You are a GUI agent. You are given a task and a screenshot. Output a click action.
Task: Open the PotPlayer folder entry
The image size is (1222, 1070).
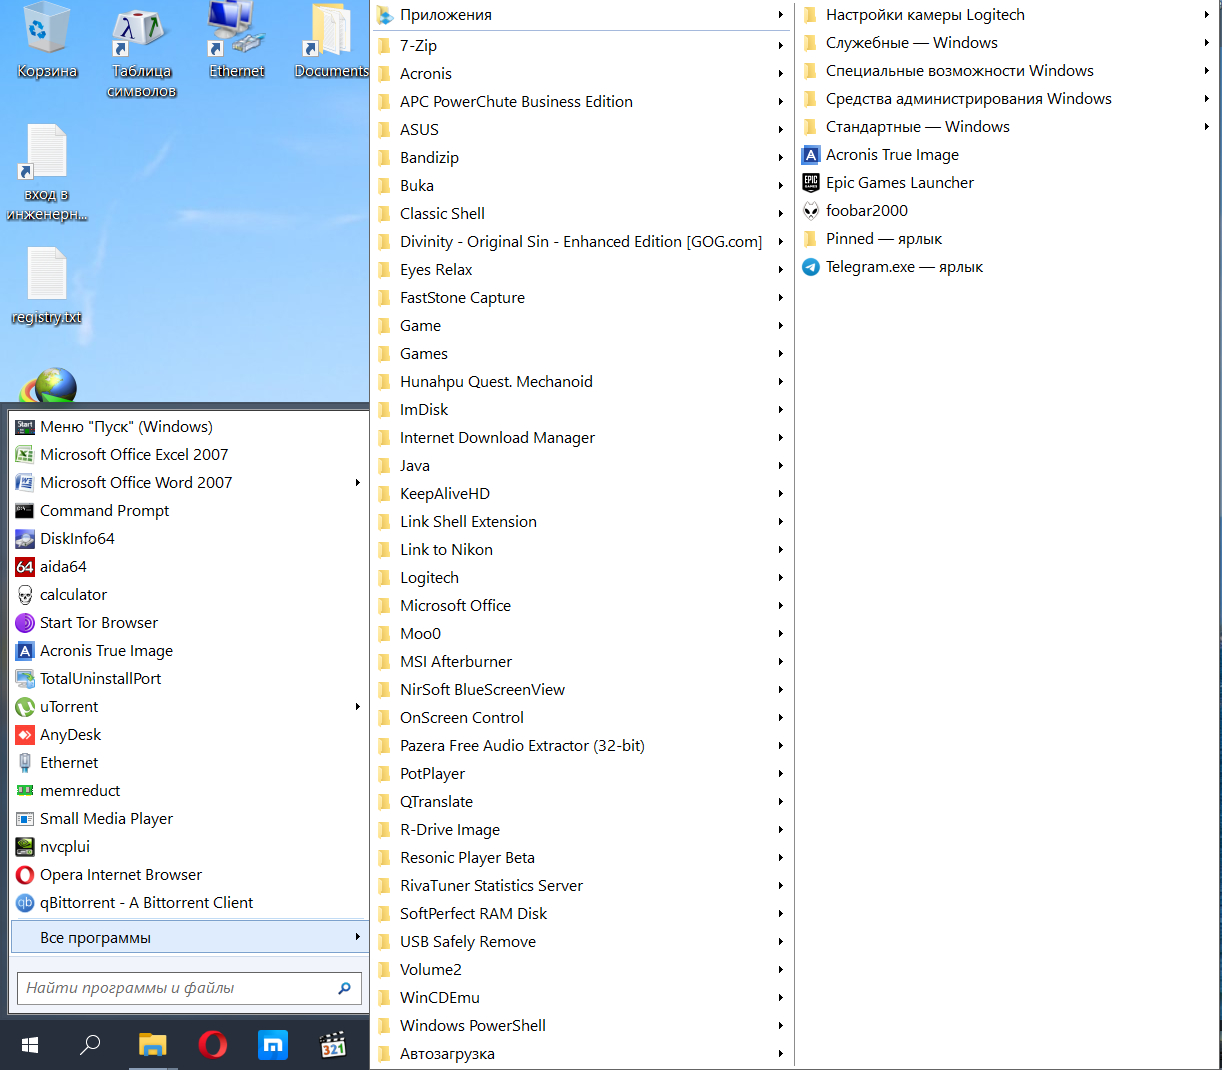pos(582,774)
